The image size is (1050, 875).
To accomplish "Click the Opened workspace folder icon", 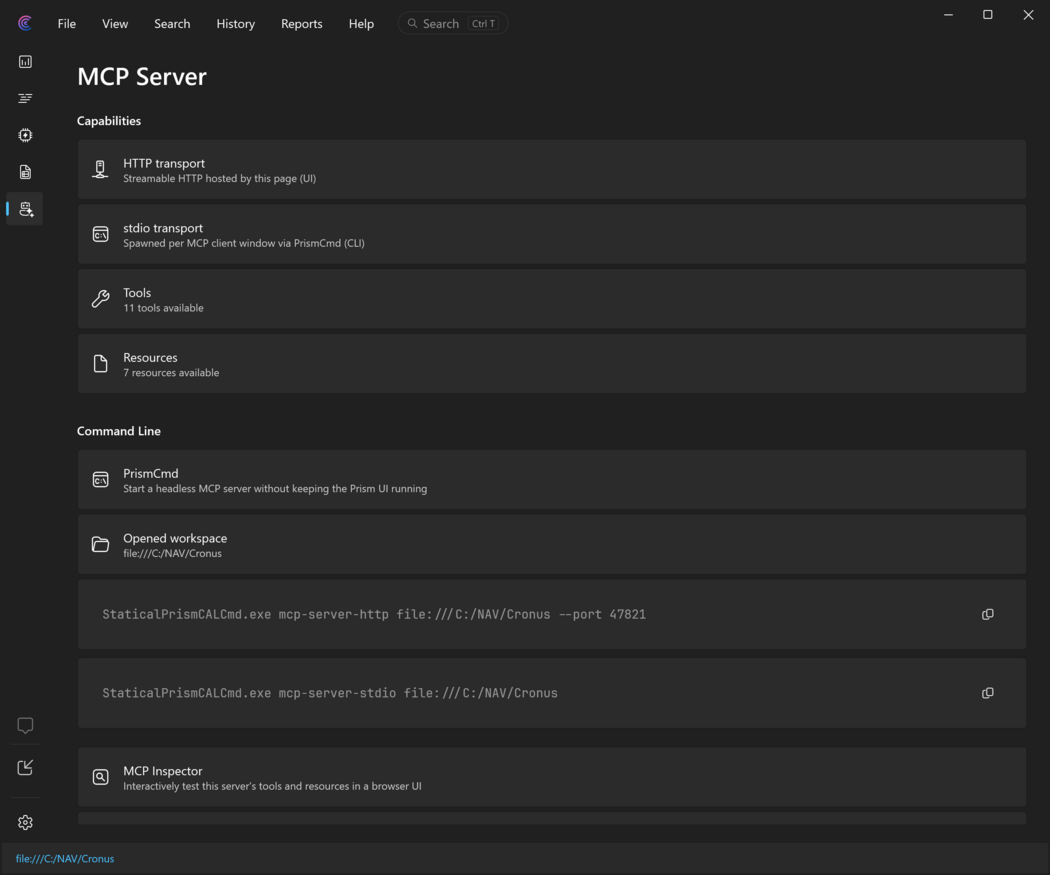I will [100, 544].
